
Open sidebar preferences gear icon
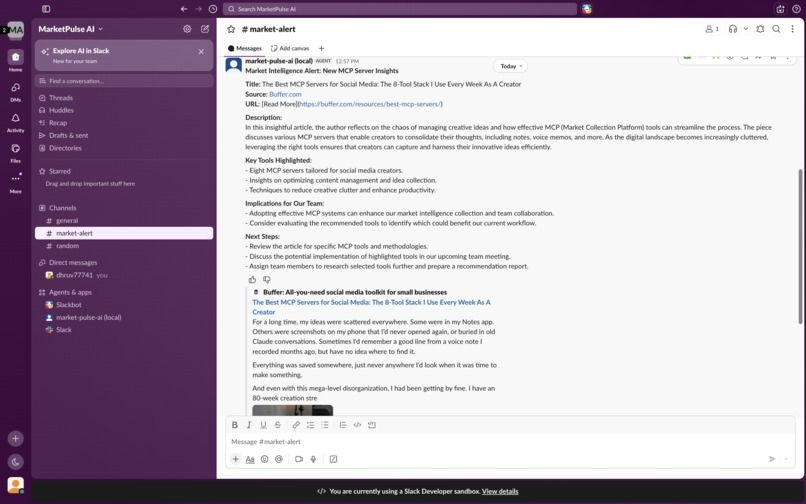(x=187, y=29)
